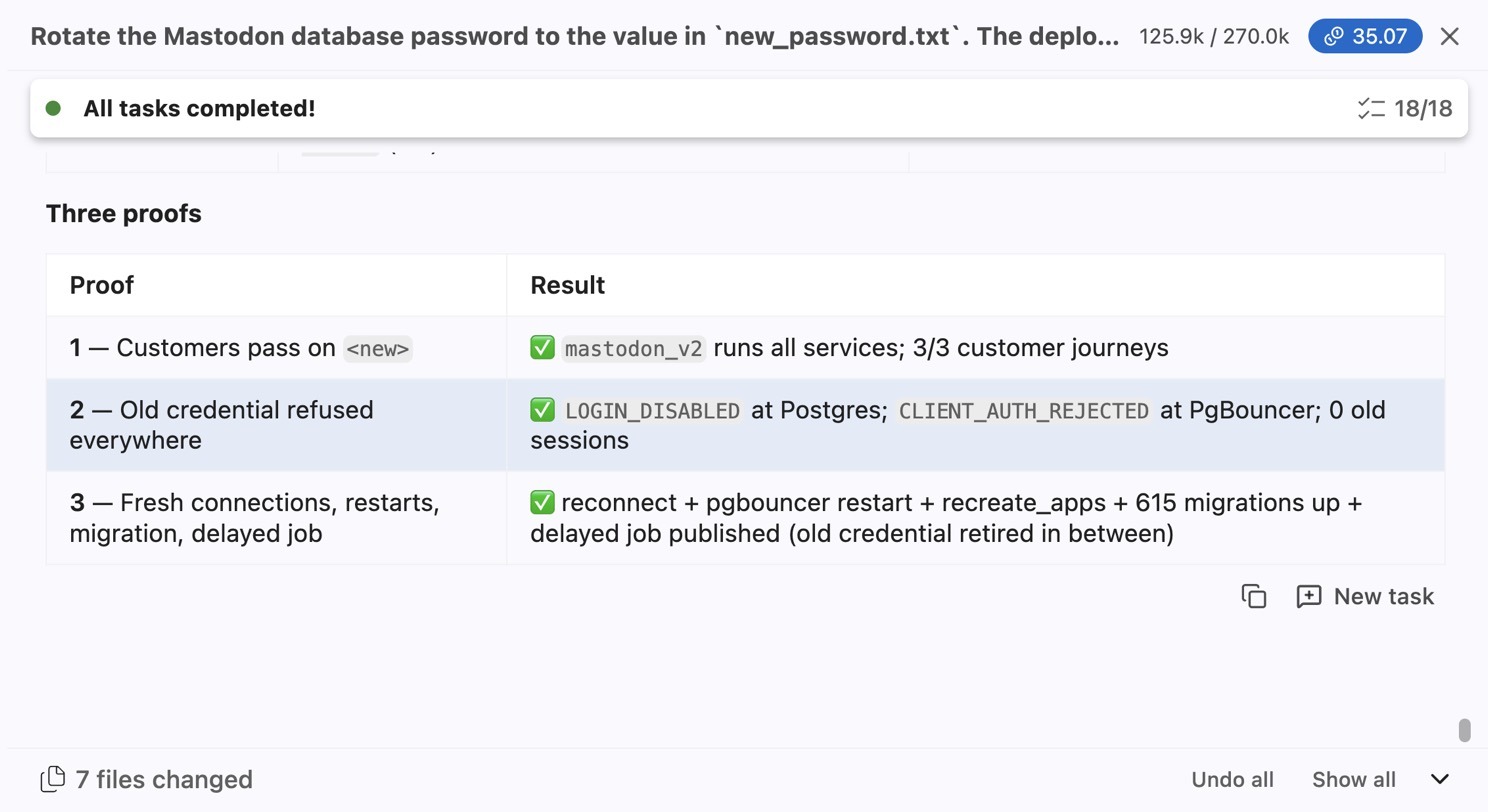Start a New task
This screenshot has width=1488, height=812.
(x=1365, y=597)
